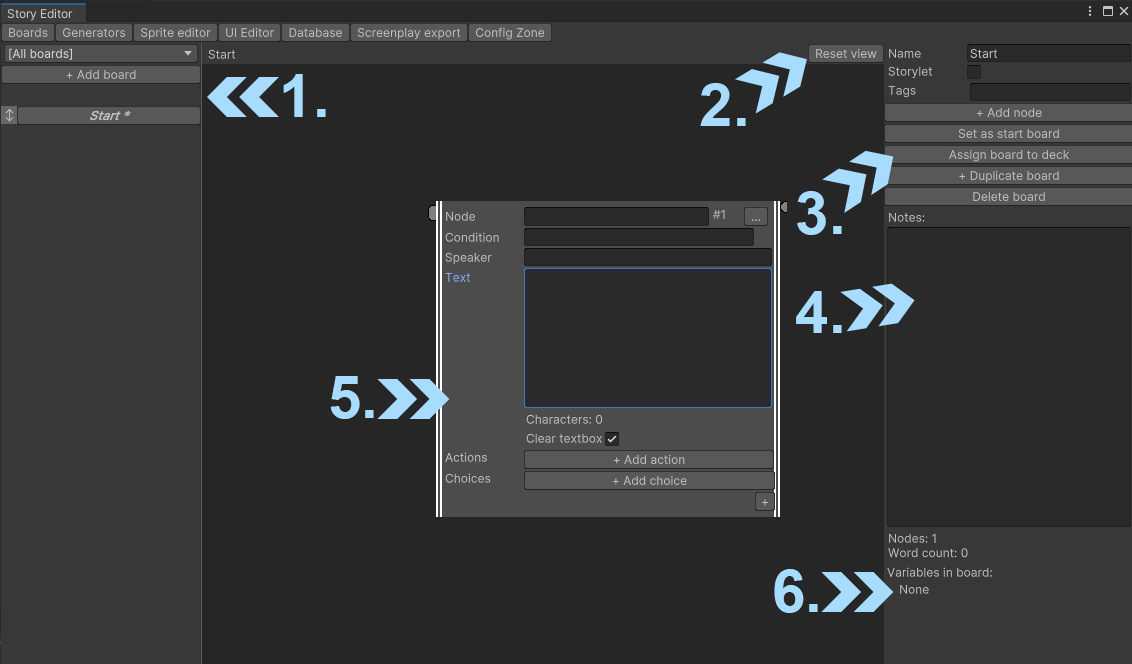Screen dimensions: 1132x664
Task: Open the All boards filter dropdown
Action: [x=100, y=54]
